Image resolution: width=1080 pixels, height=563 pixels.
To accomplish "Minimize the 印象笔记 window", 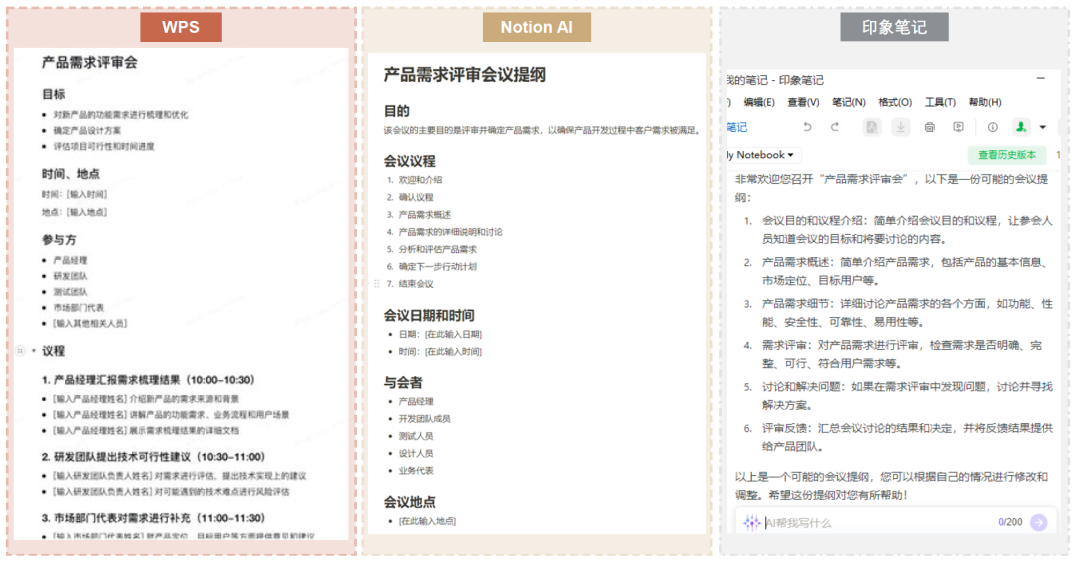I will [1040, 79].
